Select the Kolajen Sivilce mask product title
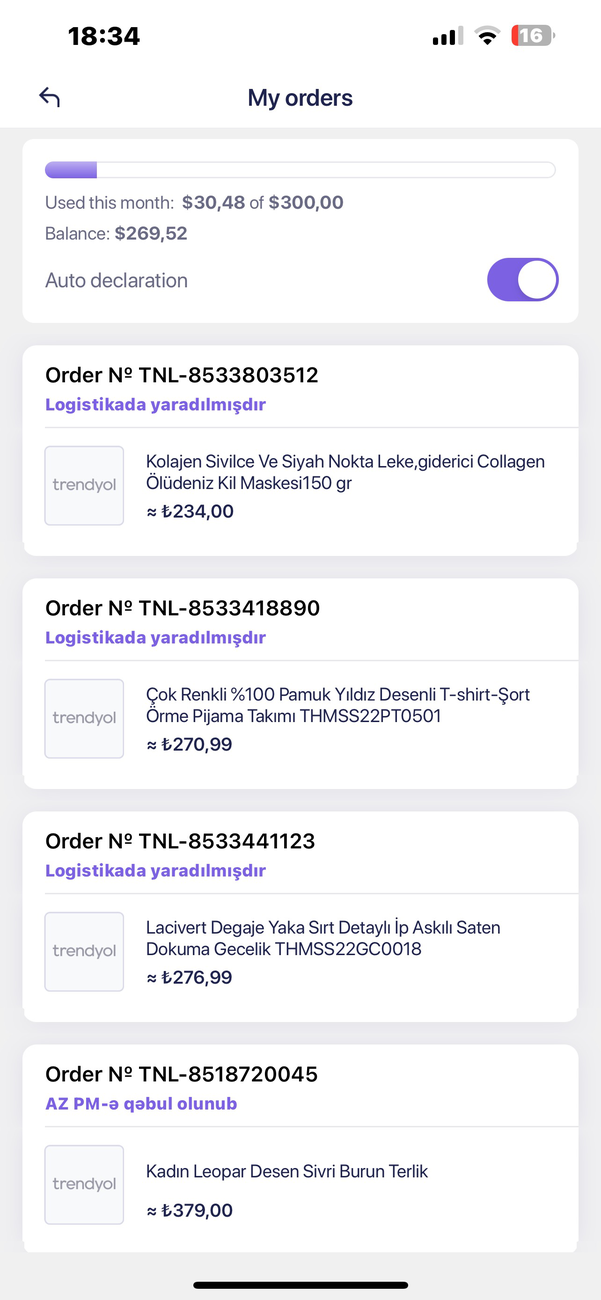This screenshot has width=601, height=1300. tap(346, 472)
